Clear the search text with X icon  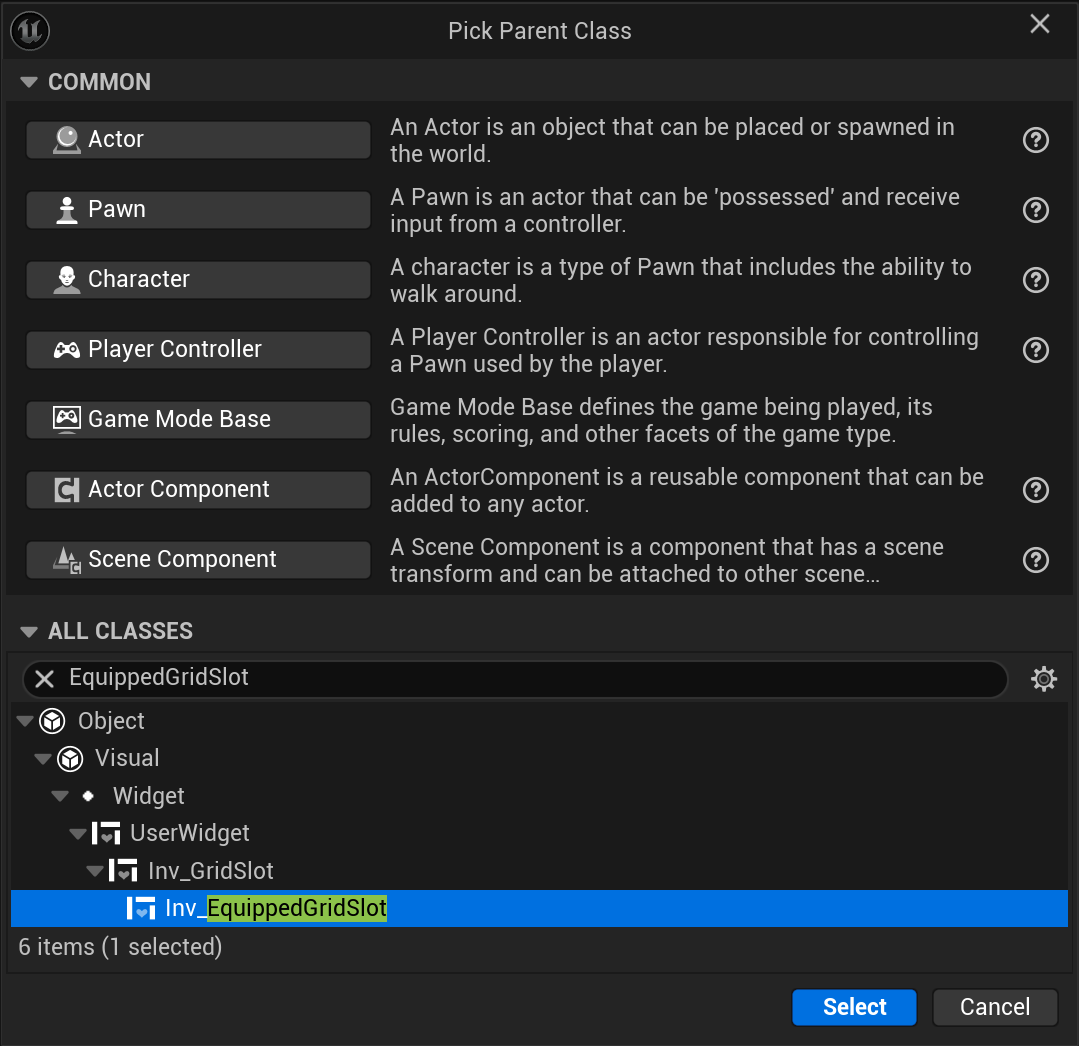coord(45,679)
